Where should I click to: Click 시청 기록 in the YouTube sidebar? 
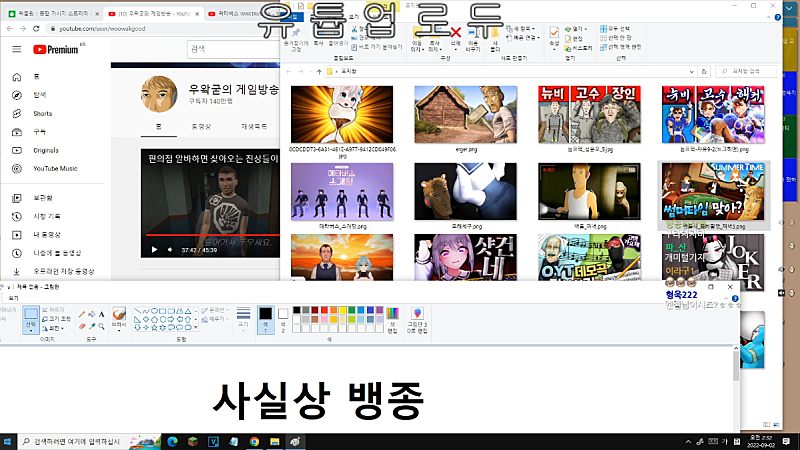pyautogui.click(x=48, y=216)
